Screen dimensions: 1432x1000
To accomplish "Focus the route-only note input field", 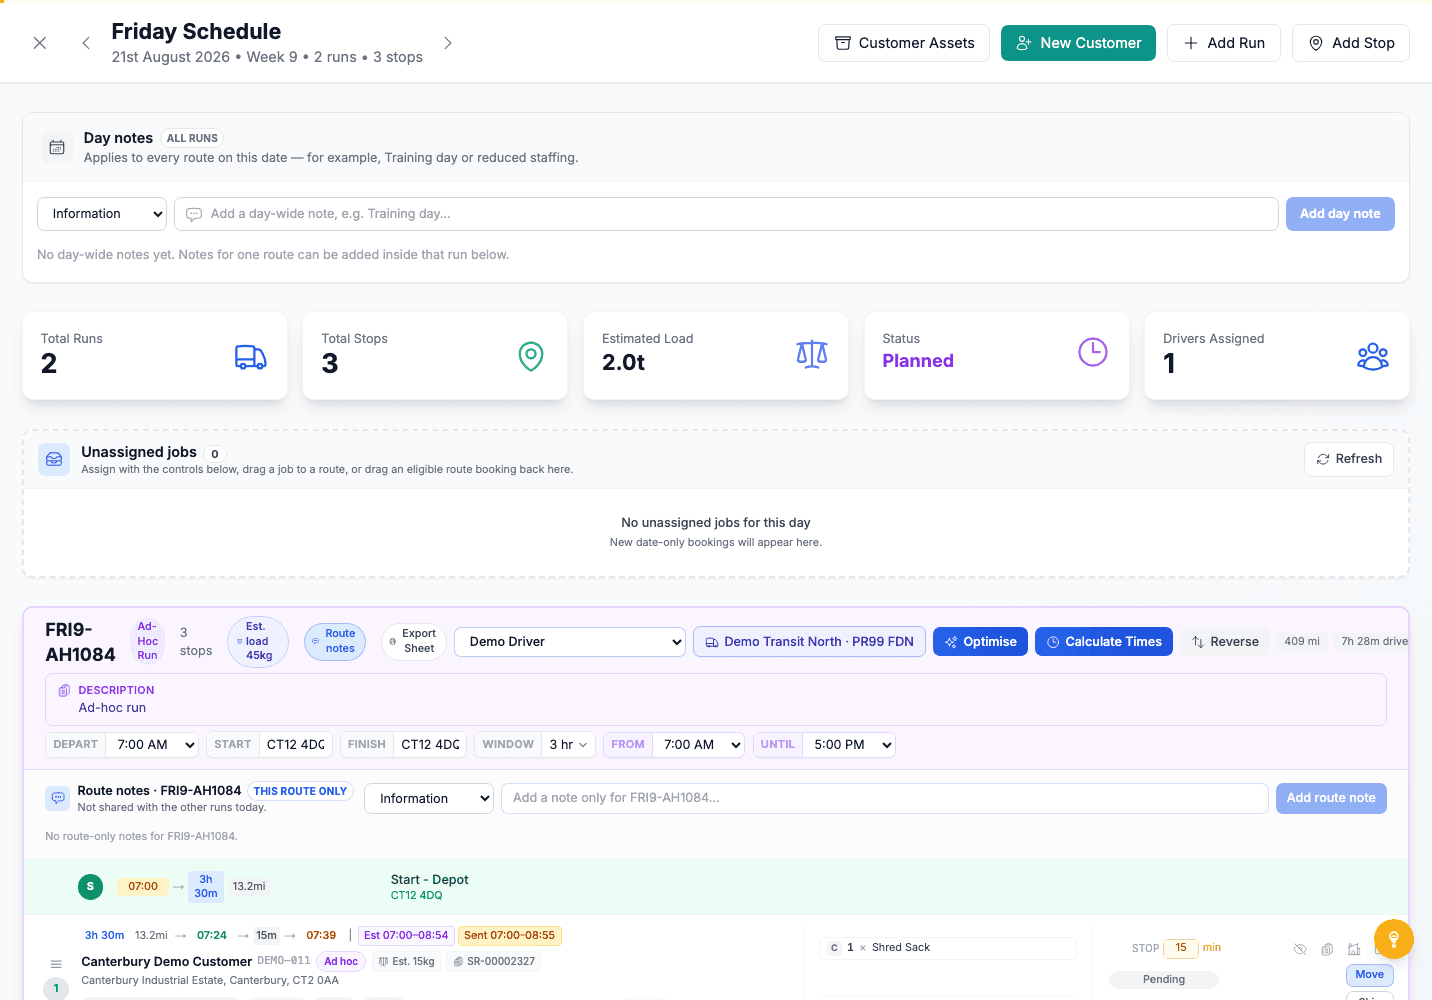I will (x=885, y=798).
